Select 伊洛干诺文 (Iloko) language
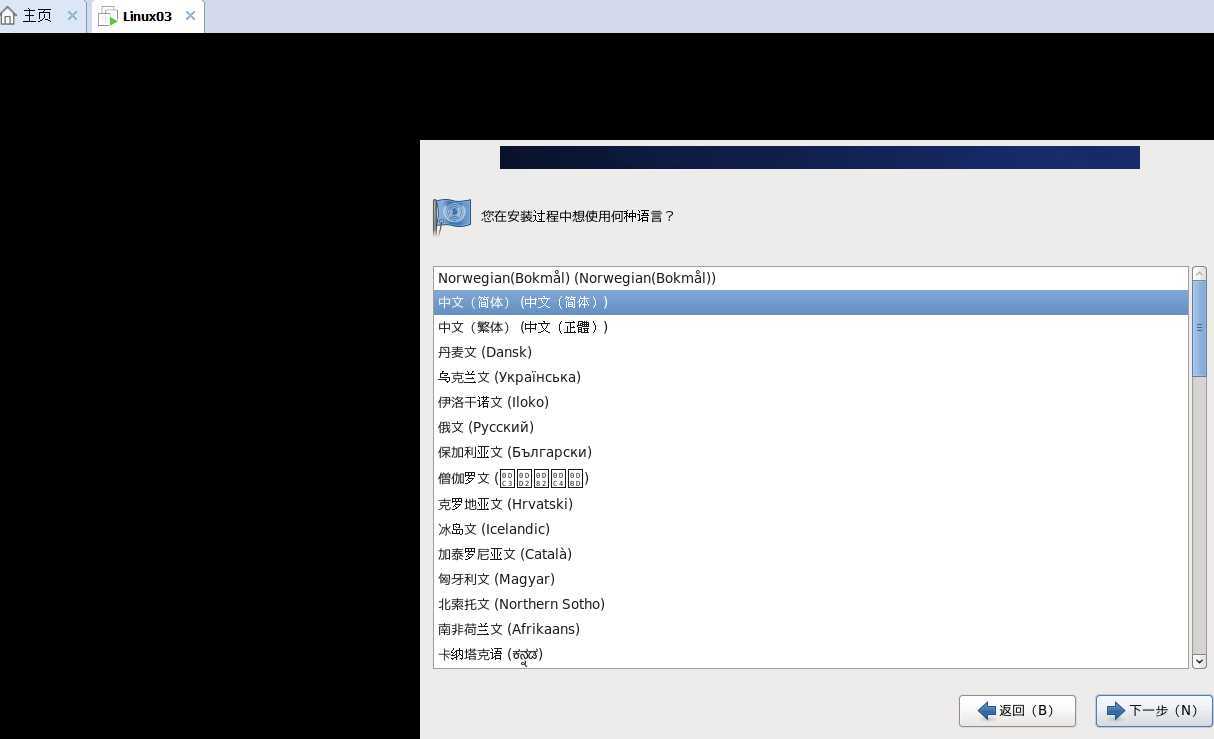This screenshot has width=1214, height=739. [811, 402]
